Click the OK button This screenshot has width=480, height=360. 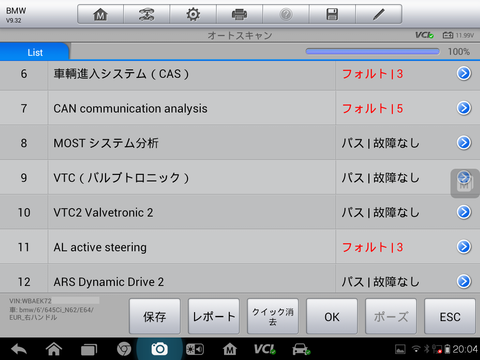tap(332, 316)
